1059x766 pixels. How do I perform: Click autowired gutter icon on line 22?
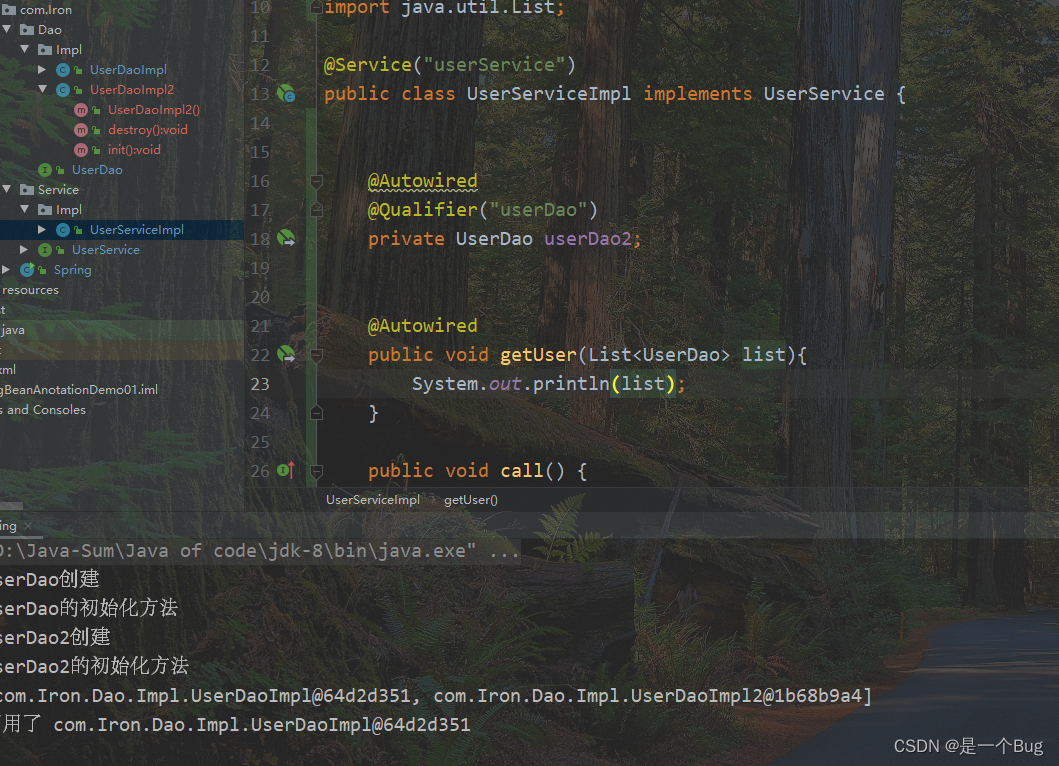pos(286,354)
